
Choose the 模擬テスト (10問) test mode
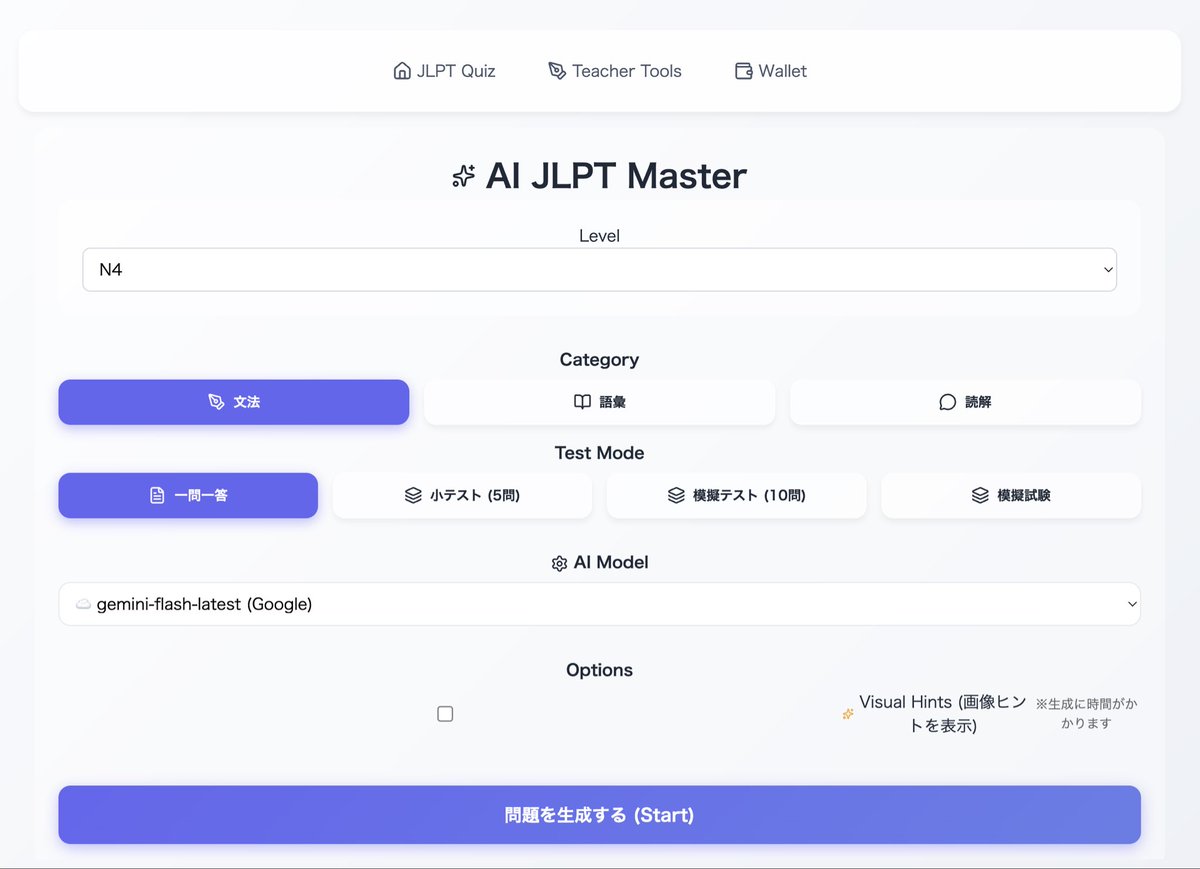coord(736,496)
